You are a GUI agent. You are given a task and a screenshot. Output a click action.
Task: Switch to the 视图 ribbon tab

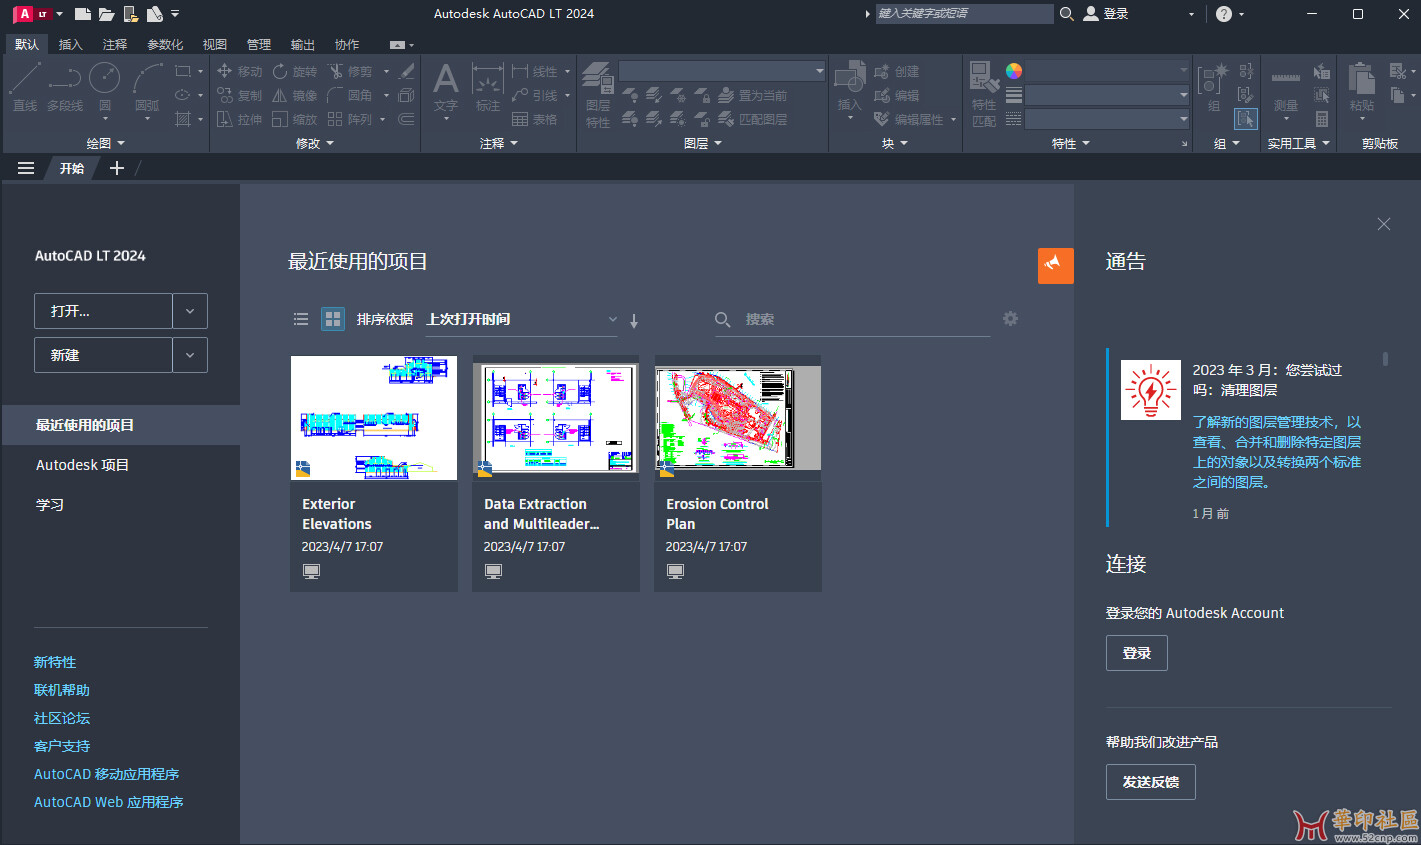pos(214,44)
